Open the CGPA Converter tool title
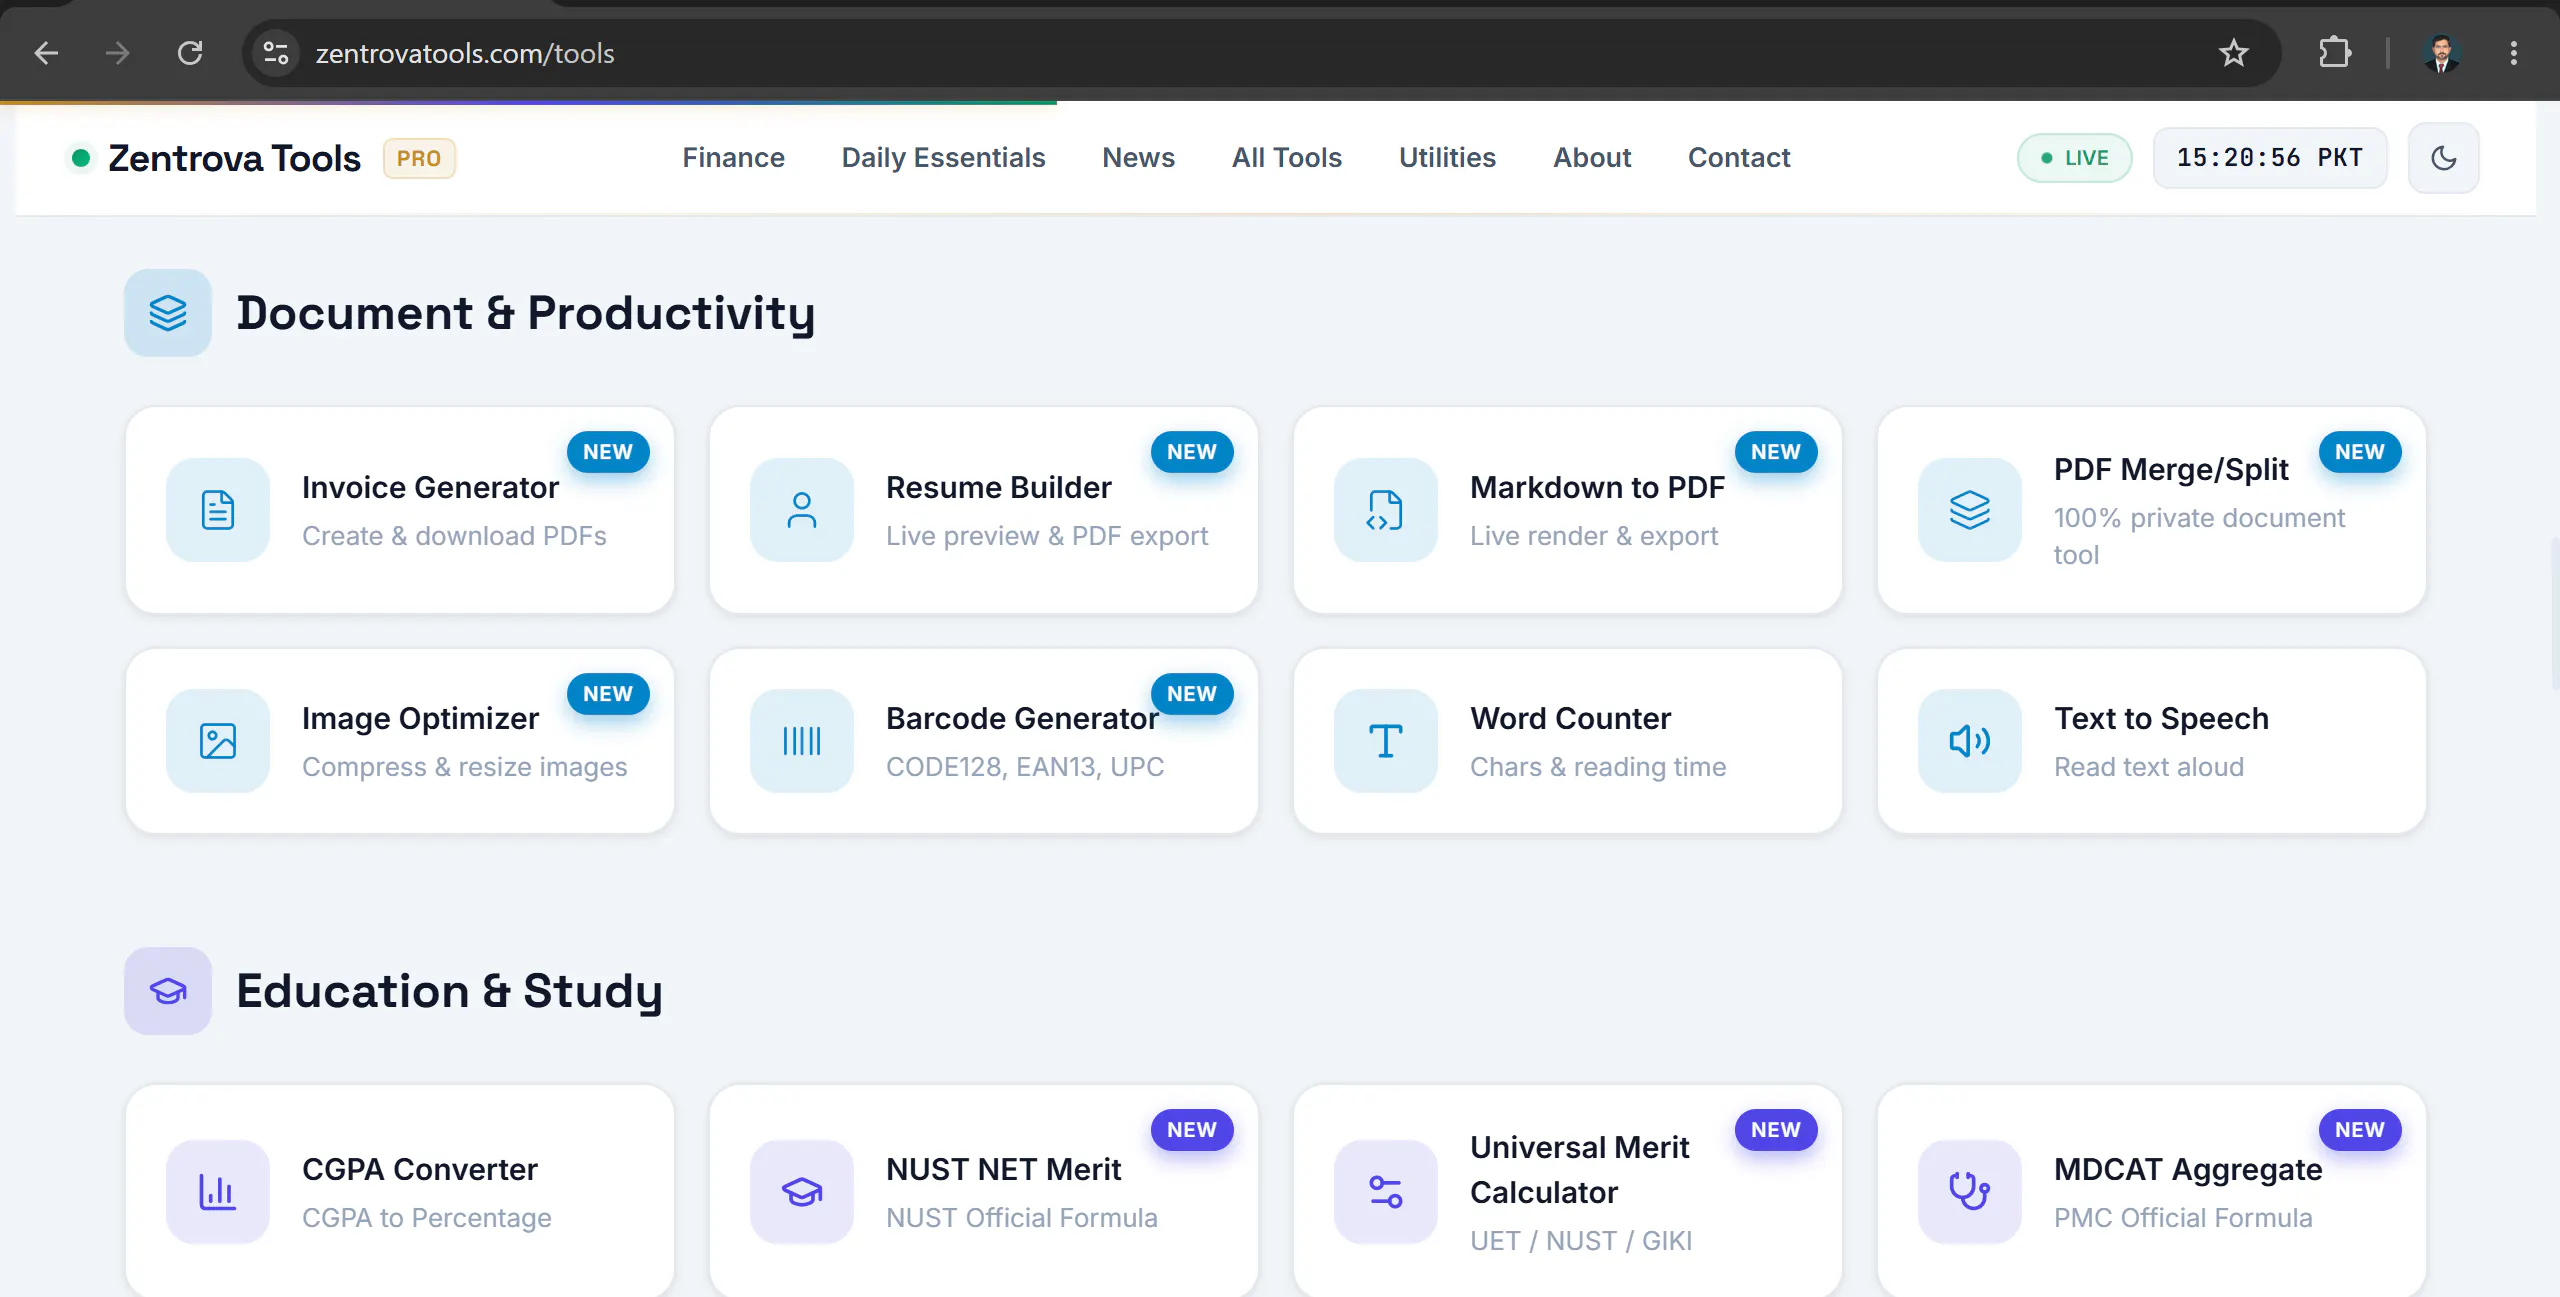 click(420, 1169)
